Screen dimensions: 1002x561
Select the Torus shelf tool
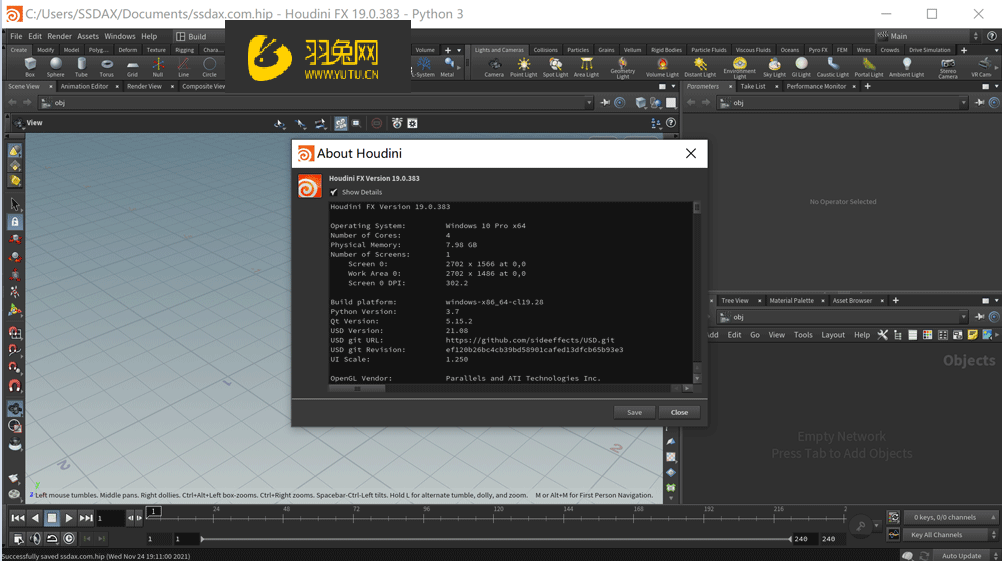click(x=107, y=66)
